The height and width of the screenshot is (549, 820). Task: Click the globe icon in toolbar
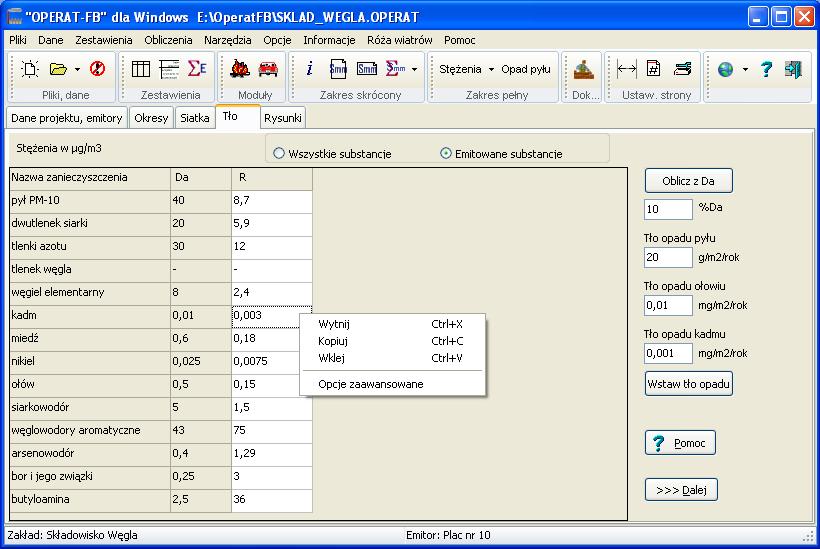[x=725, y=69]
